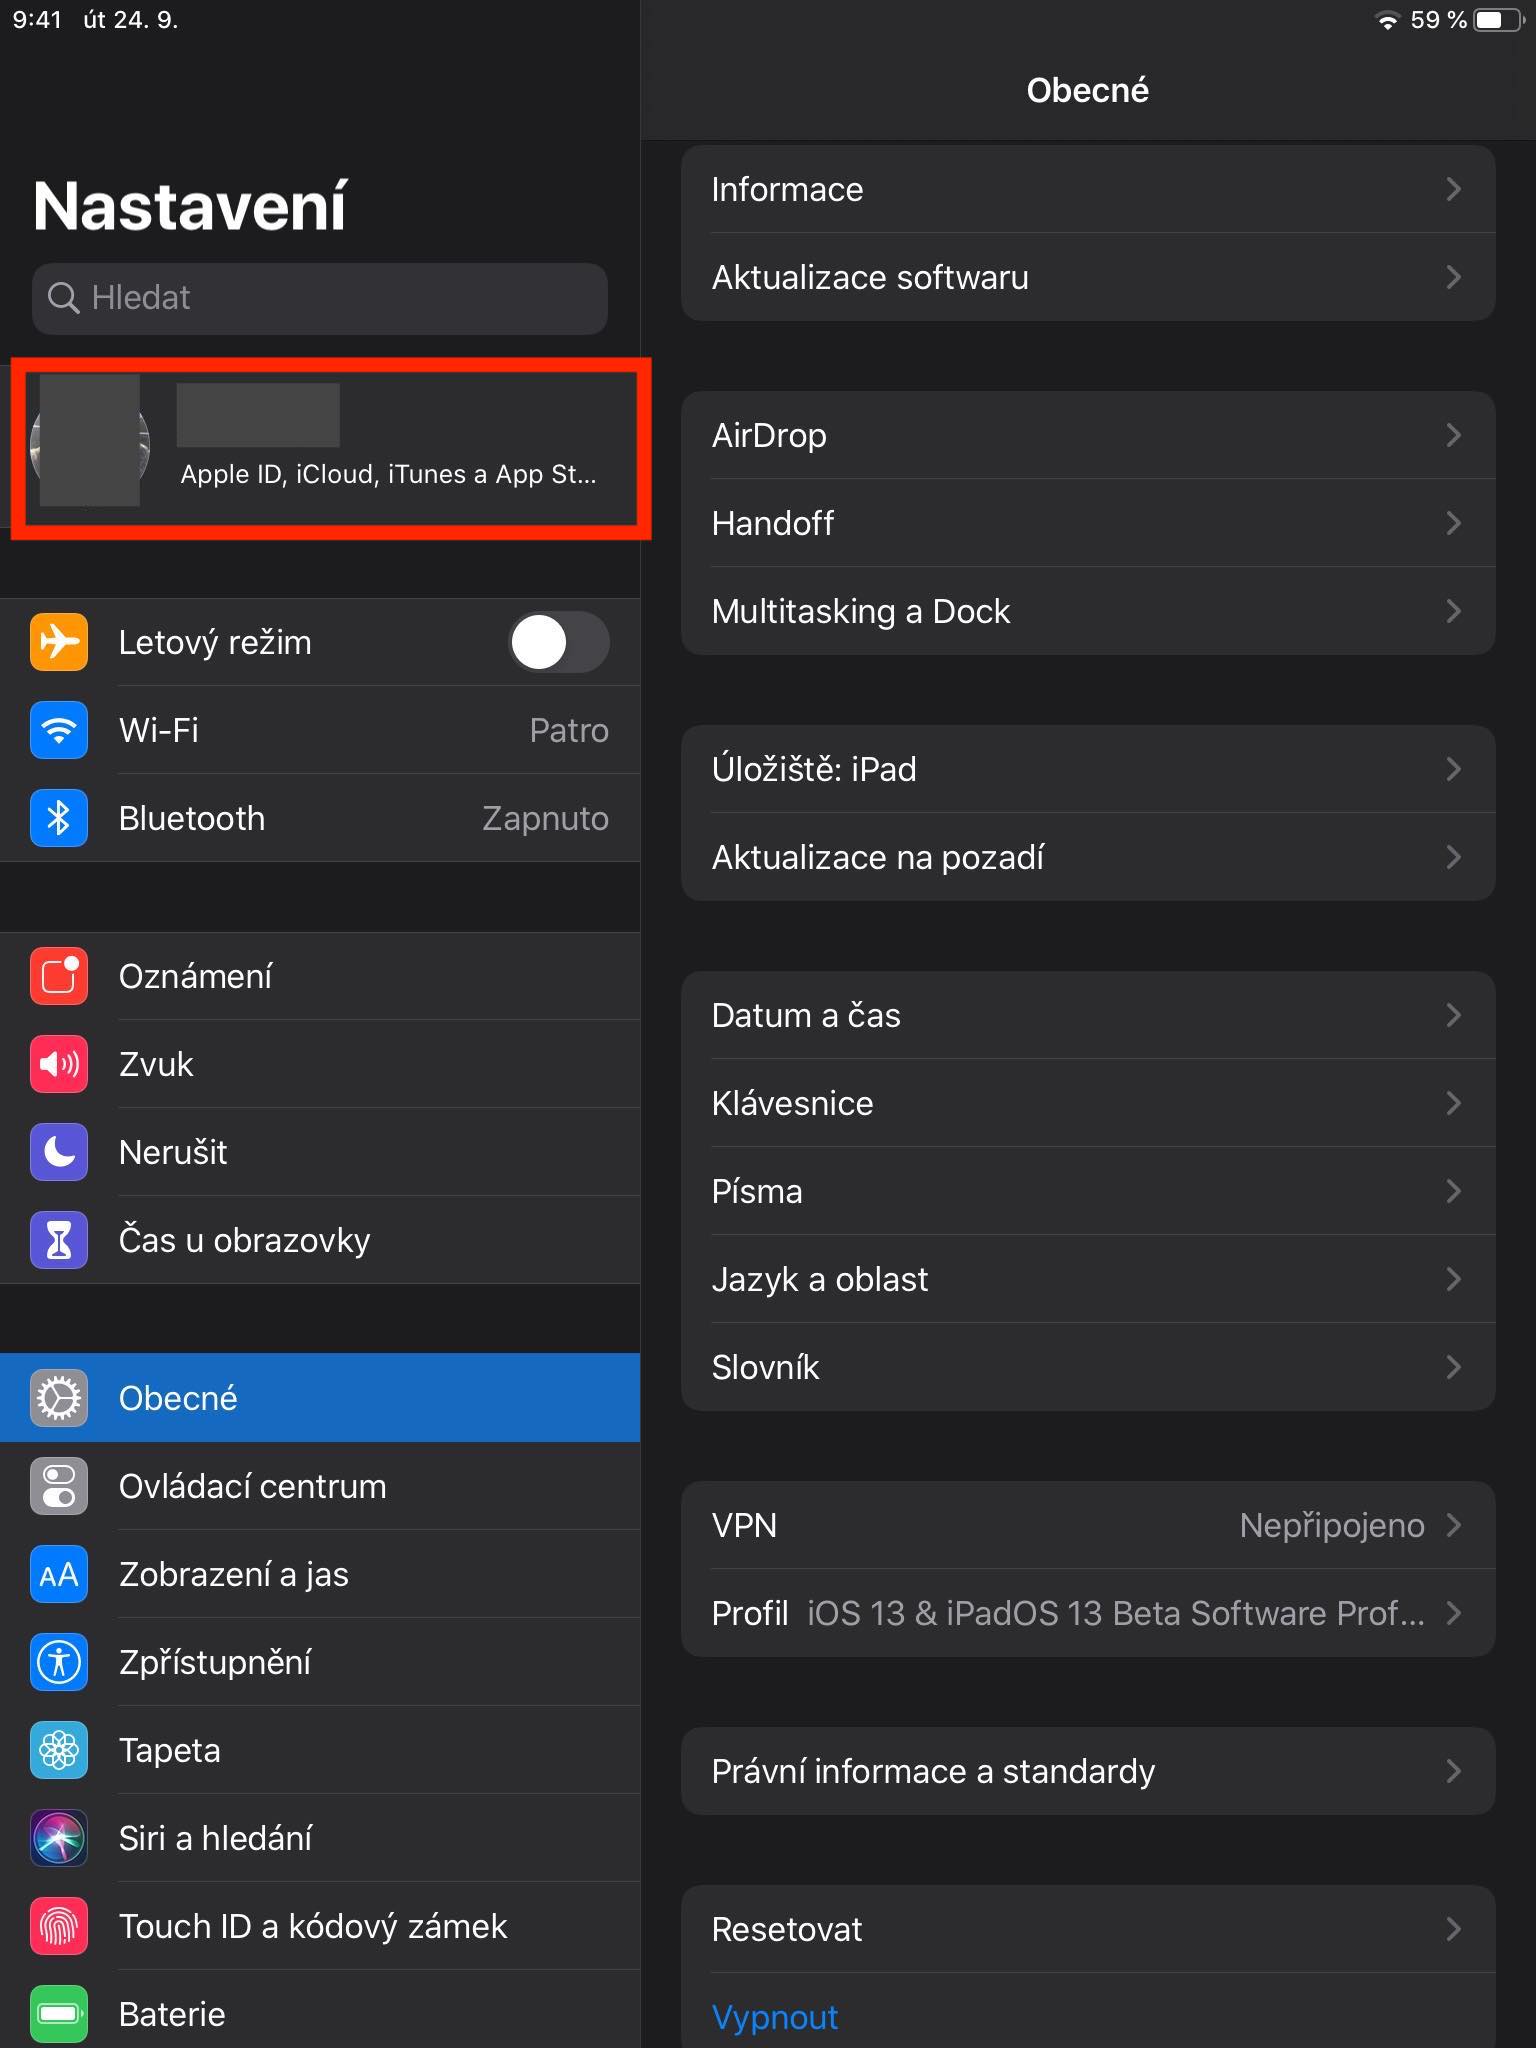Image resolution: width=1536 pixels, height=2048 pixels.
Task: Tap the red Oznámení notifications icon
Action: click(x=59, y=976)
